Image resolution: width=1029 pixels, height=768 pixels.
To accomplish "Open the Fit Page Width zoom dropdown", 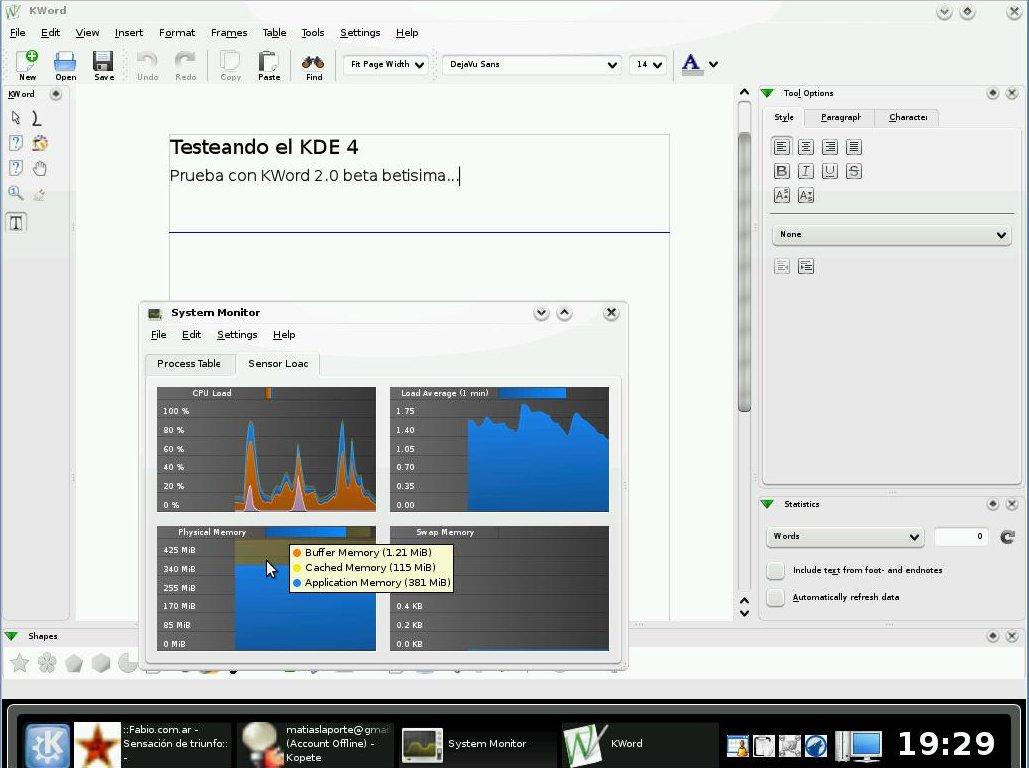I will click(x=387, y=64).
